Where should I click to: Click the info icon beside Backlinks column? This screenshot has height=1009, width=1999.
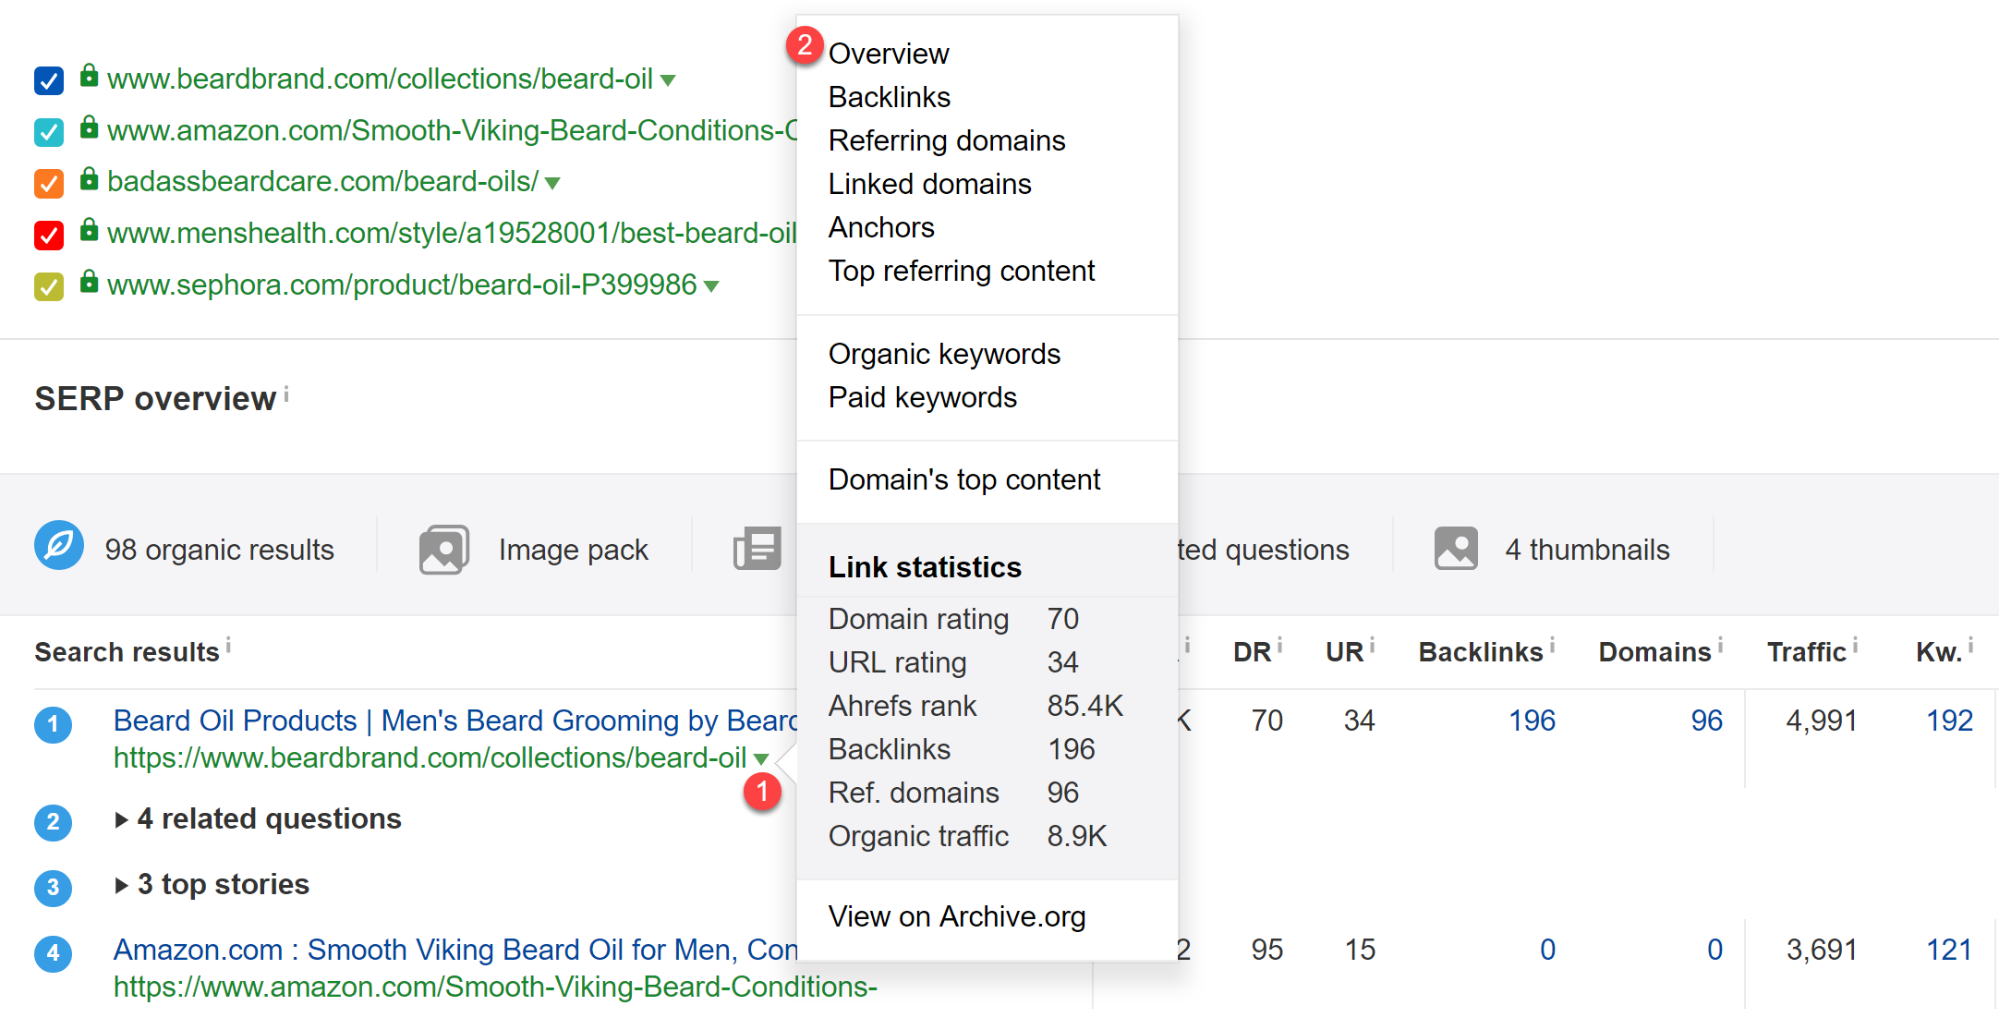tap(1552, 647)
